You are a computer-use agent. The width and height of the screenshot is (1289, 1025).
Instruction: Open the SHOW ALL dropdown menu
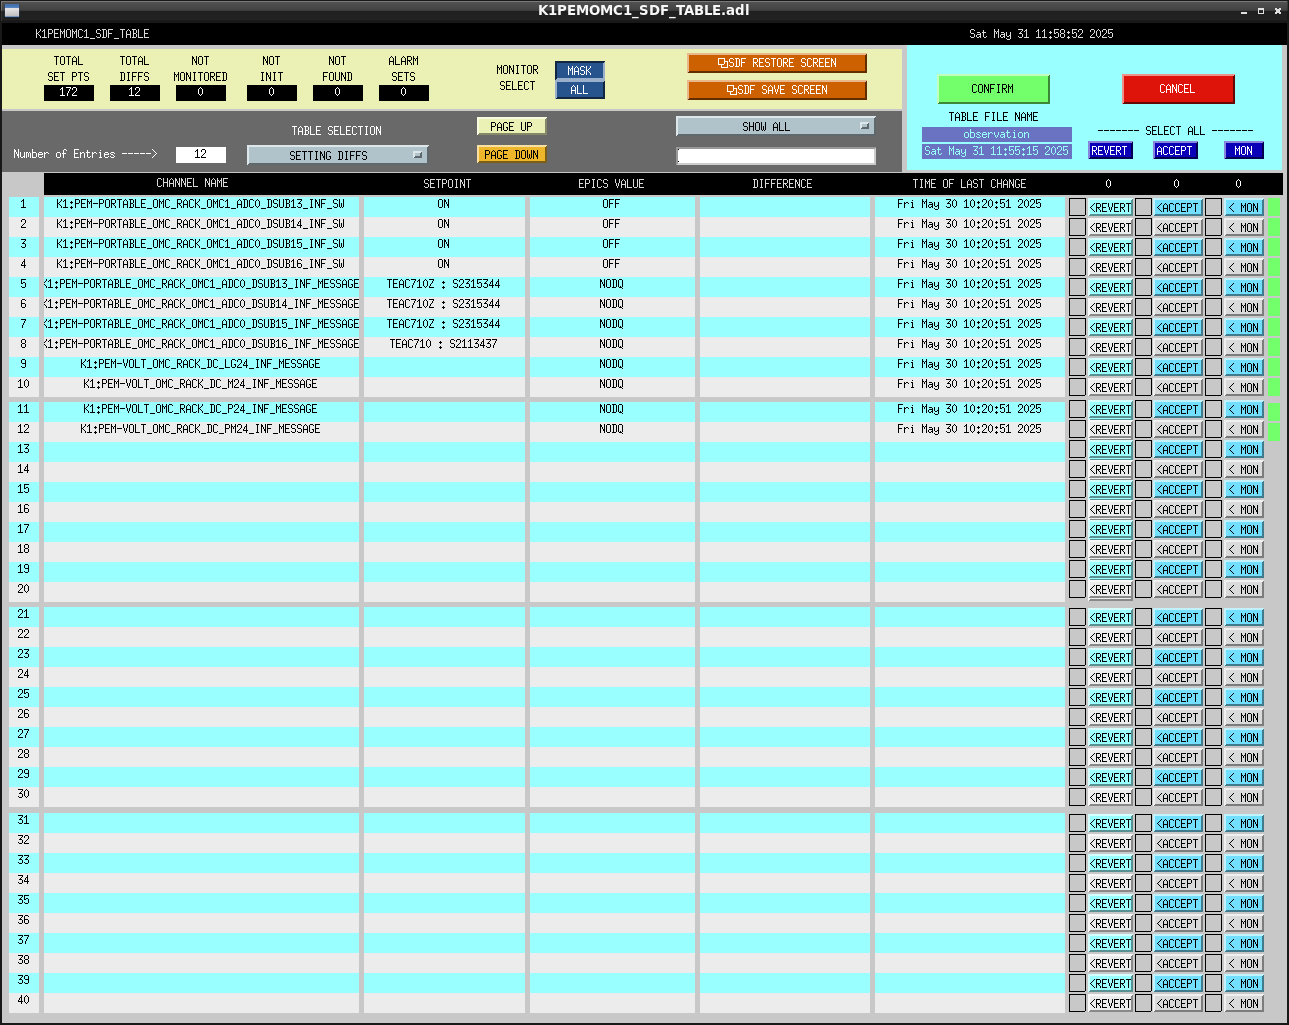point(775,127)
